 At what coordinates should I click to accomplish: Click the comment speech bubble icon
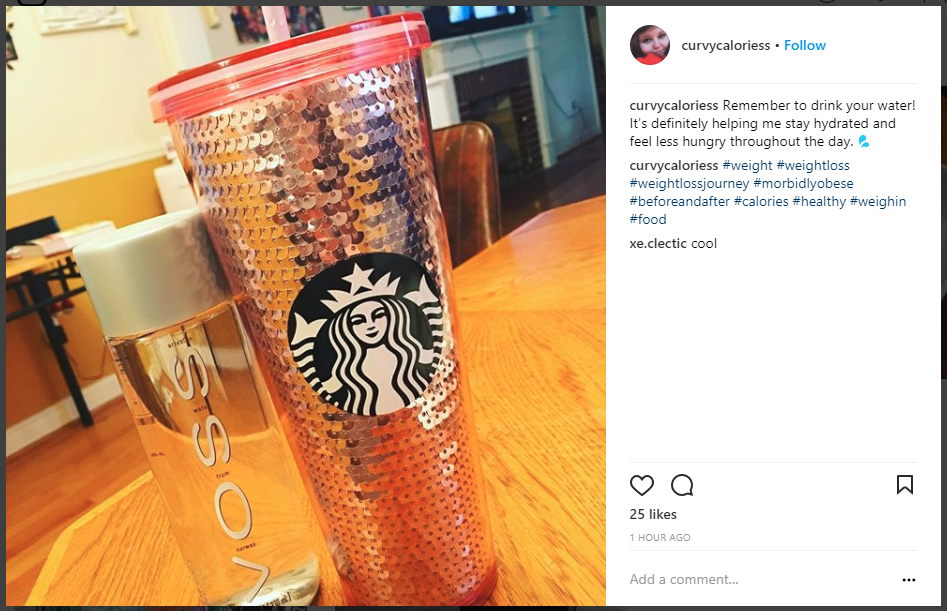(682, 485)
